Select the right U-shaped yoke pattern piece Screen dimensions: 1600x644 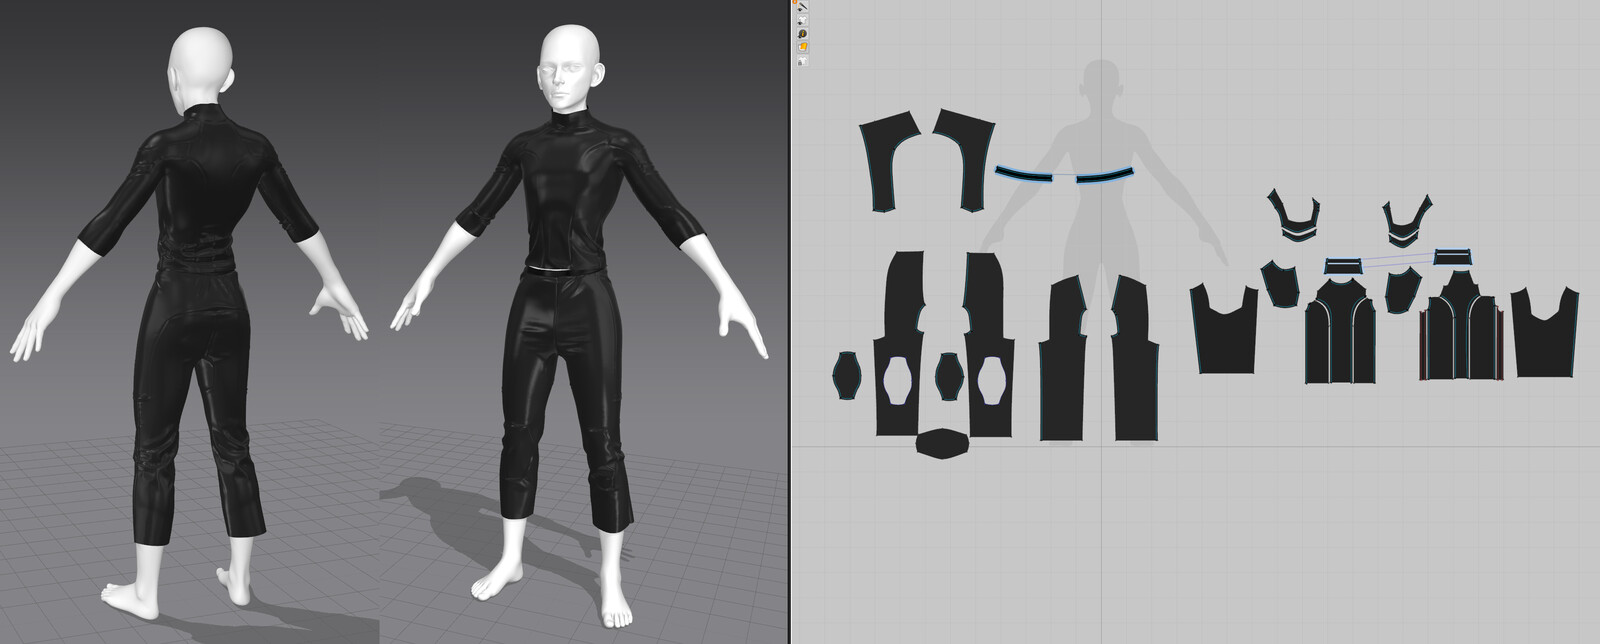pos(1408,222)
